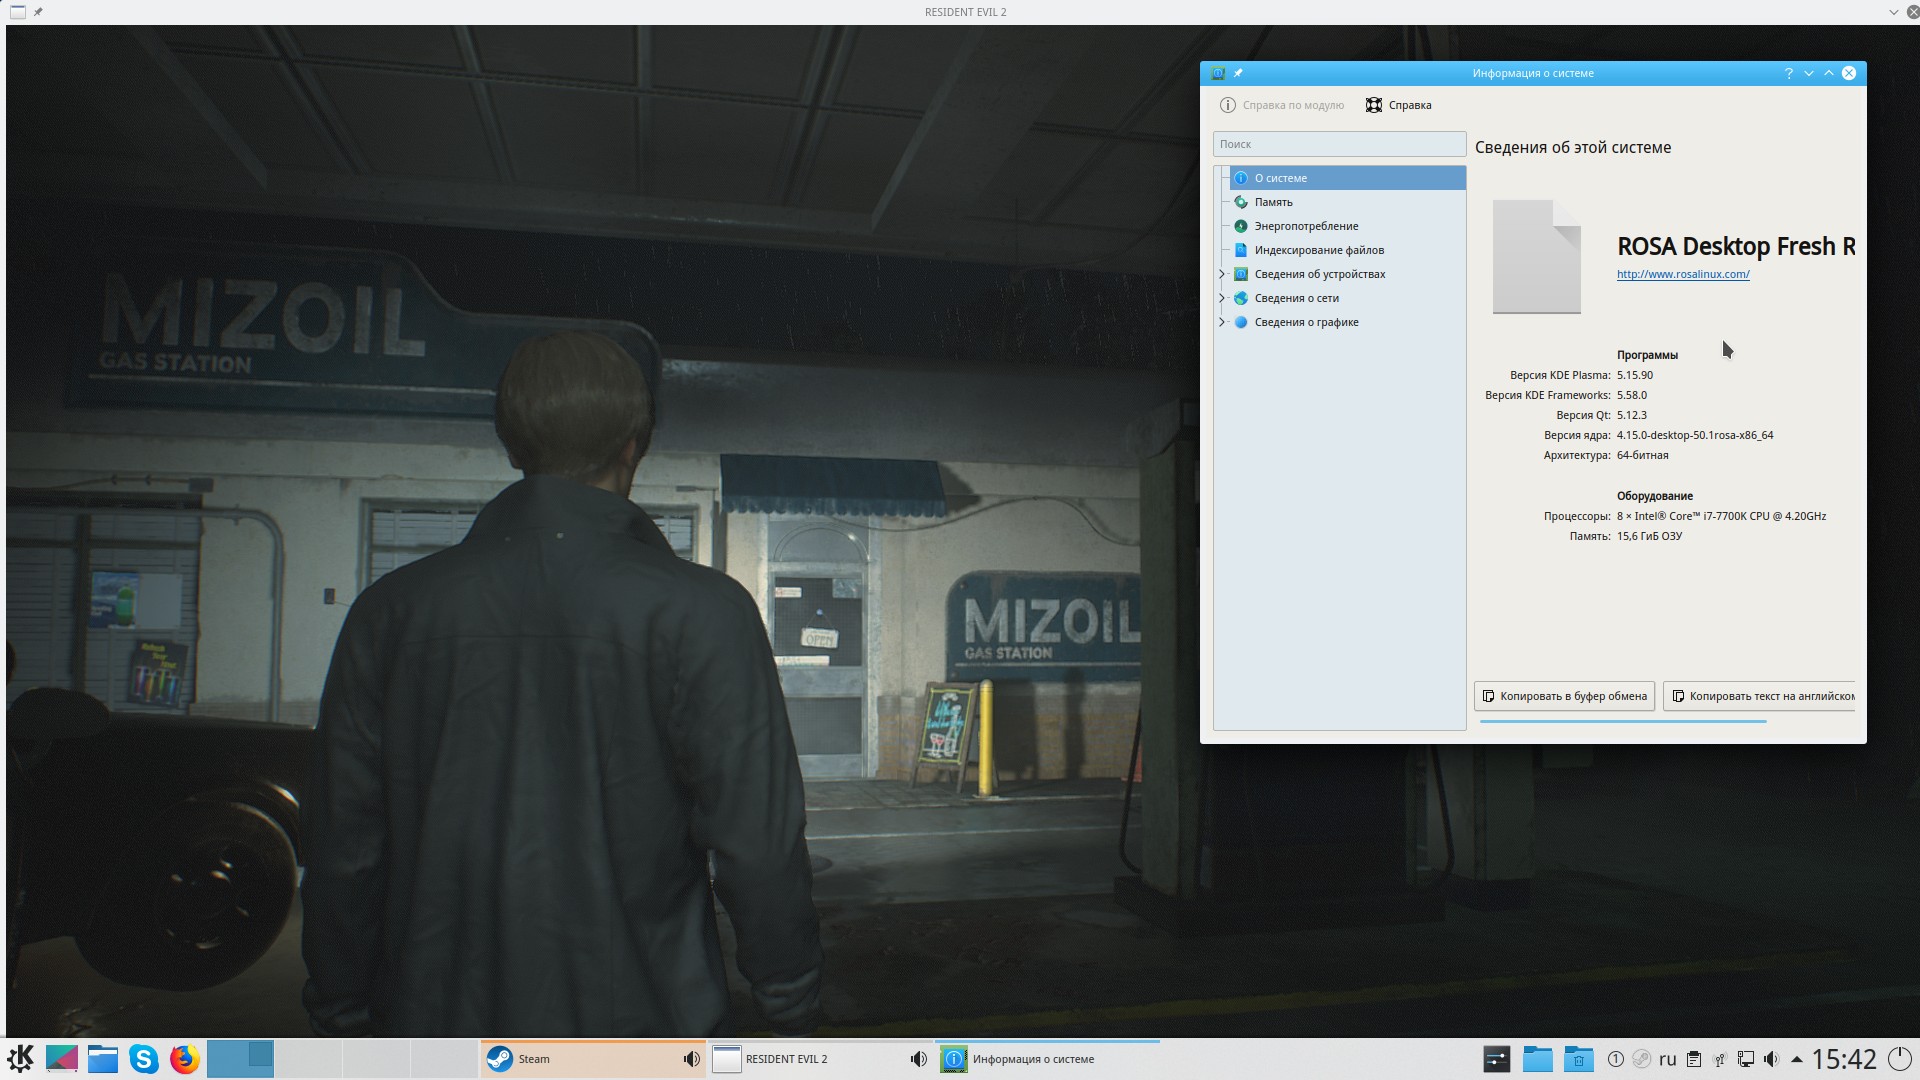Viewport: 1920px width, 1080px height.
Task: Launch Skype from the taskbar
Action: 144,1059
